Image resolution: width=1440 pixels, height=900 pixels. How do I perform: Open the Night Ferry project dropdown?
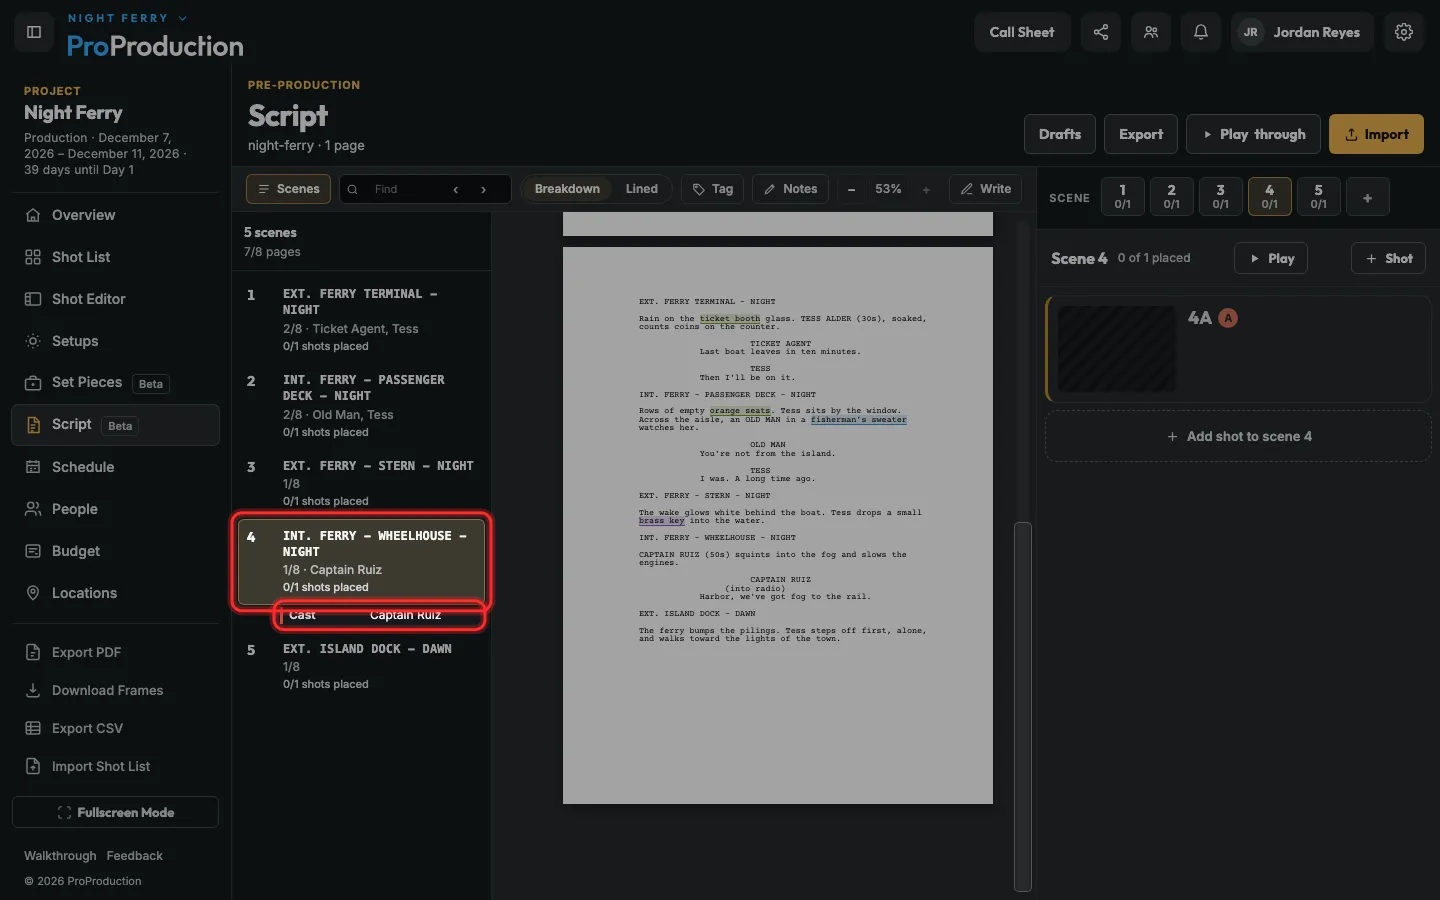click(x=127, y=18)
